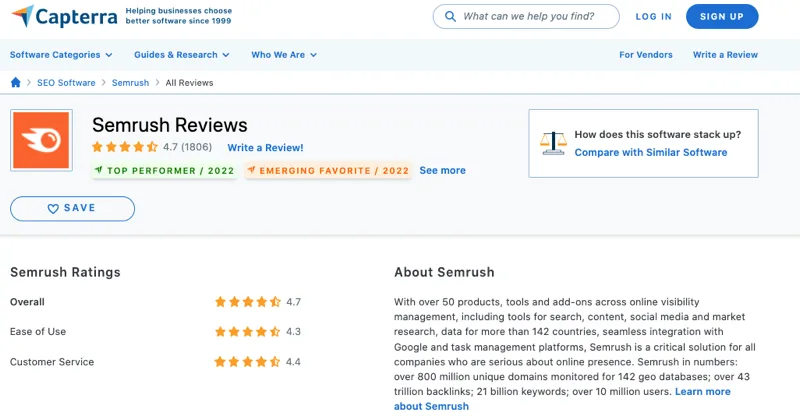Click the Log In link
Screen dimensions: 800x420
coord(653,17)
